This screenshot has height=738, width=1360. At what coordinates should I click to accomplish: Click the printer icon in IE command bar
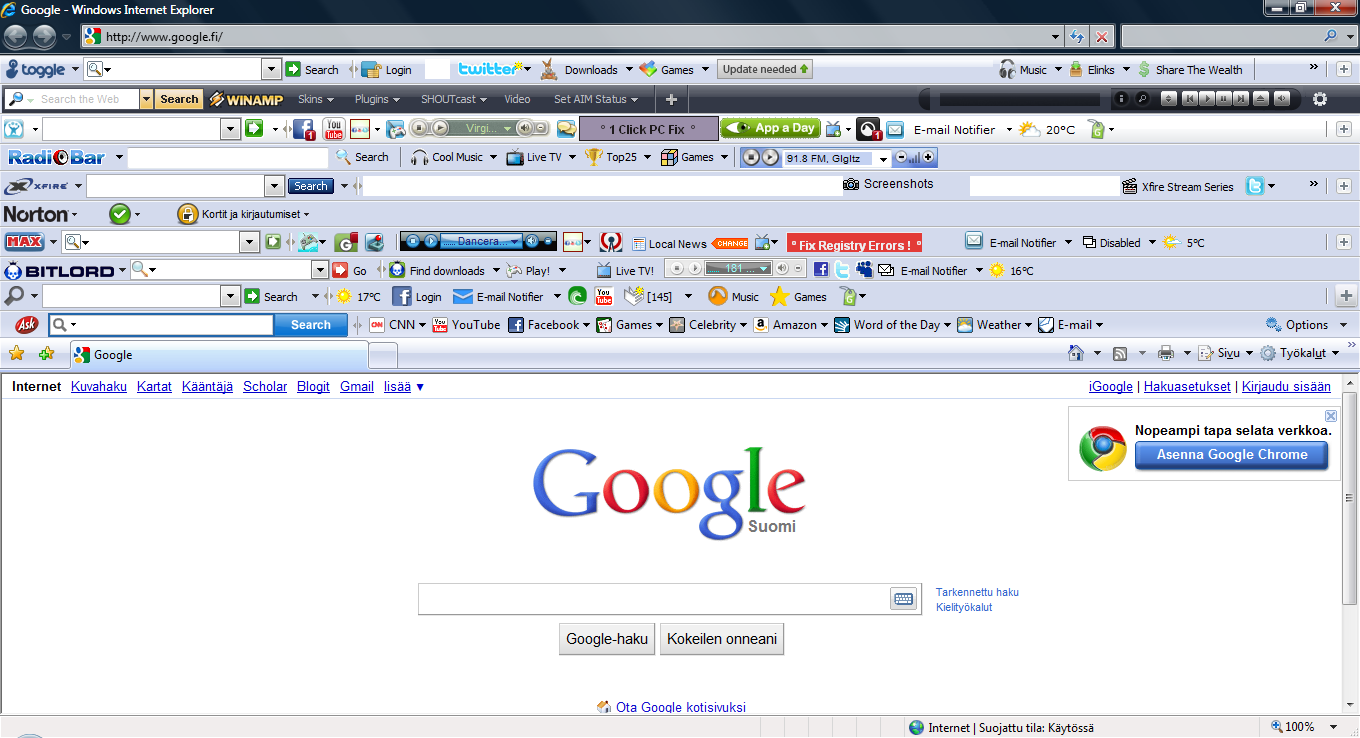click(1165, 353)
